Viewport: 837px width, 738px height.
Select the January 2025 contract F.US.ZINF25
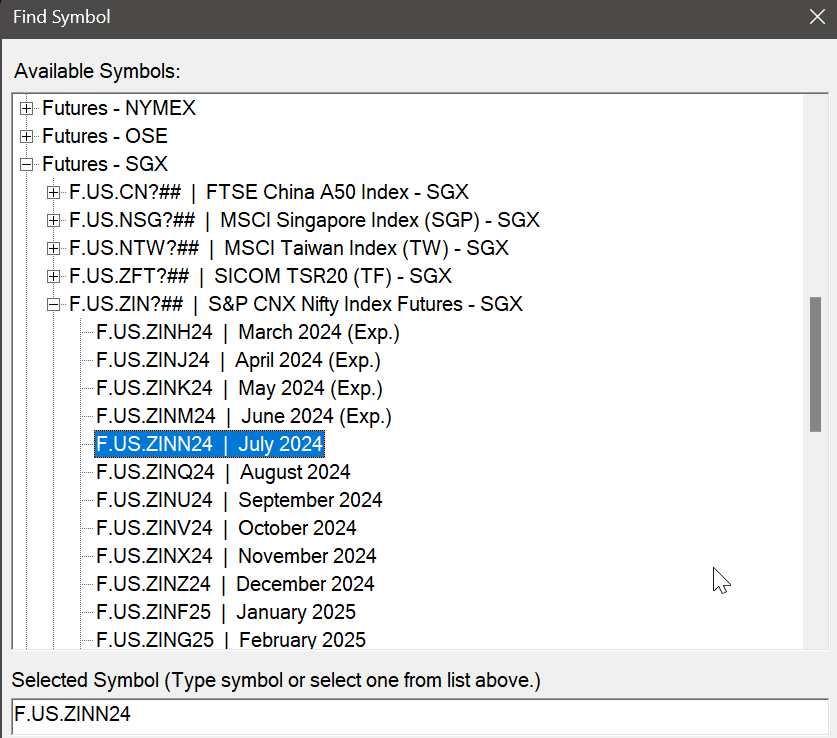225,612
